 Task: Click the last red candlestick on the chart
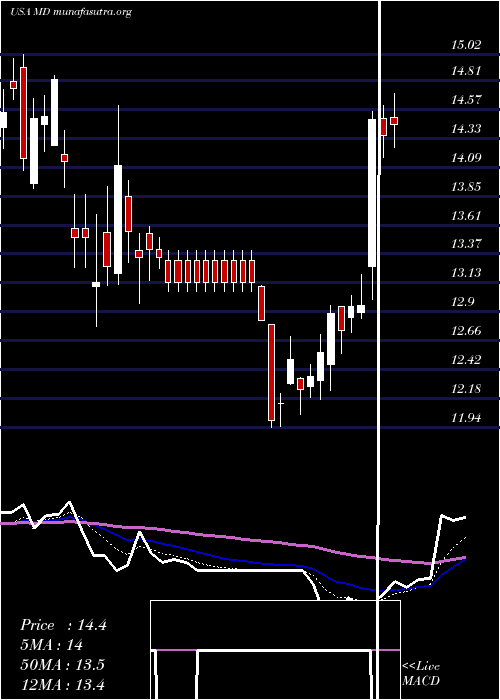[394, 121]
